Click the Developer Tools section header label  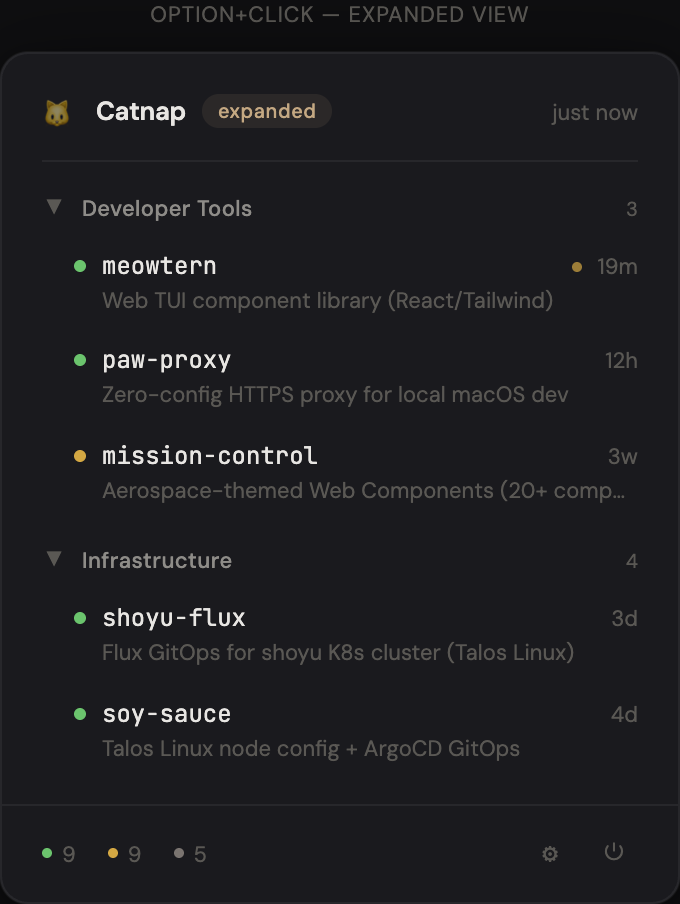click(x=167, y=208)
